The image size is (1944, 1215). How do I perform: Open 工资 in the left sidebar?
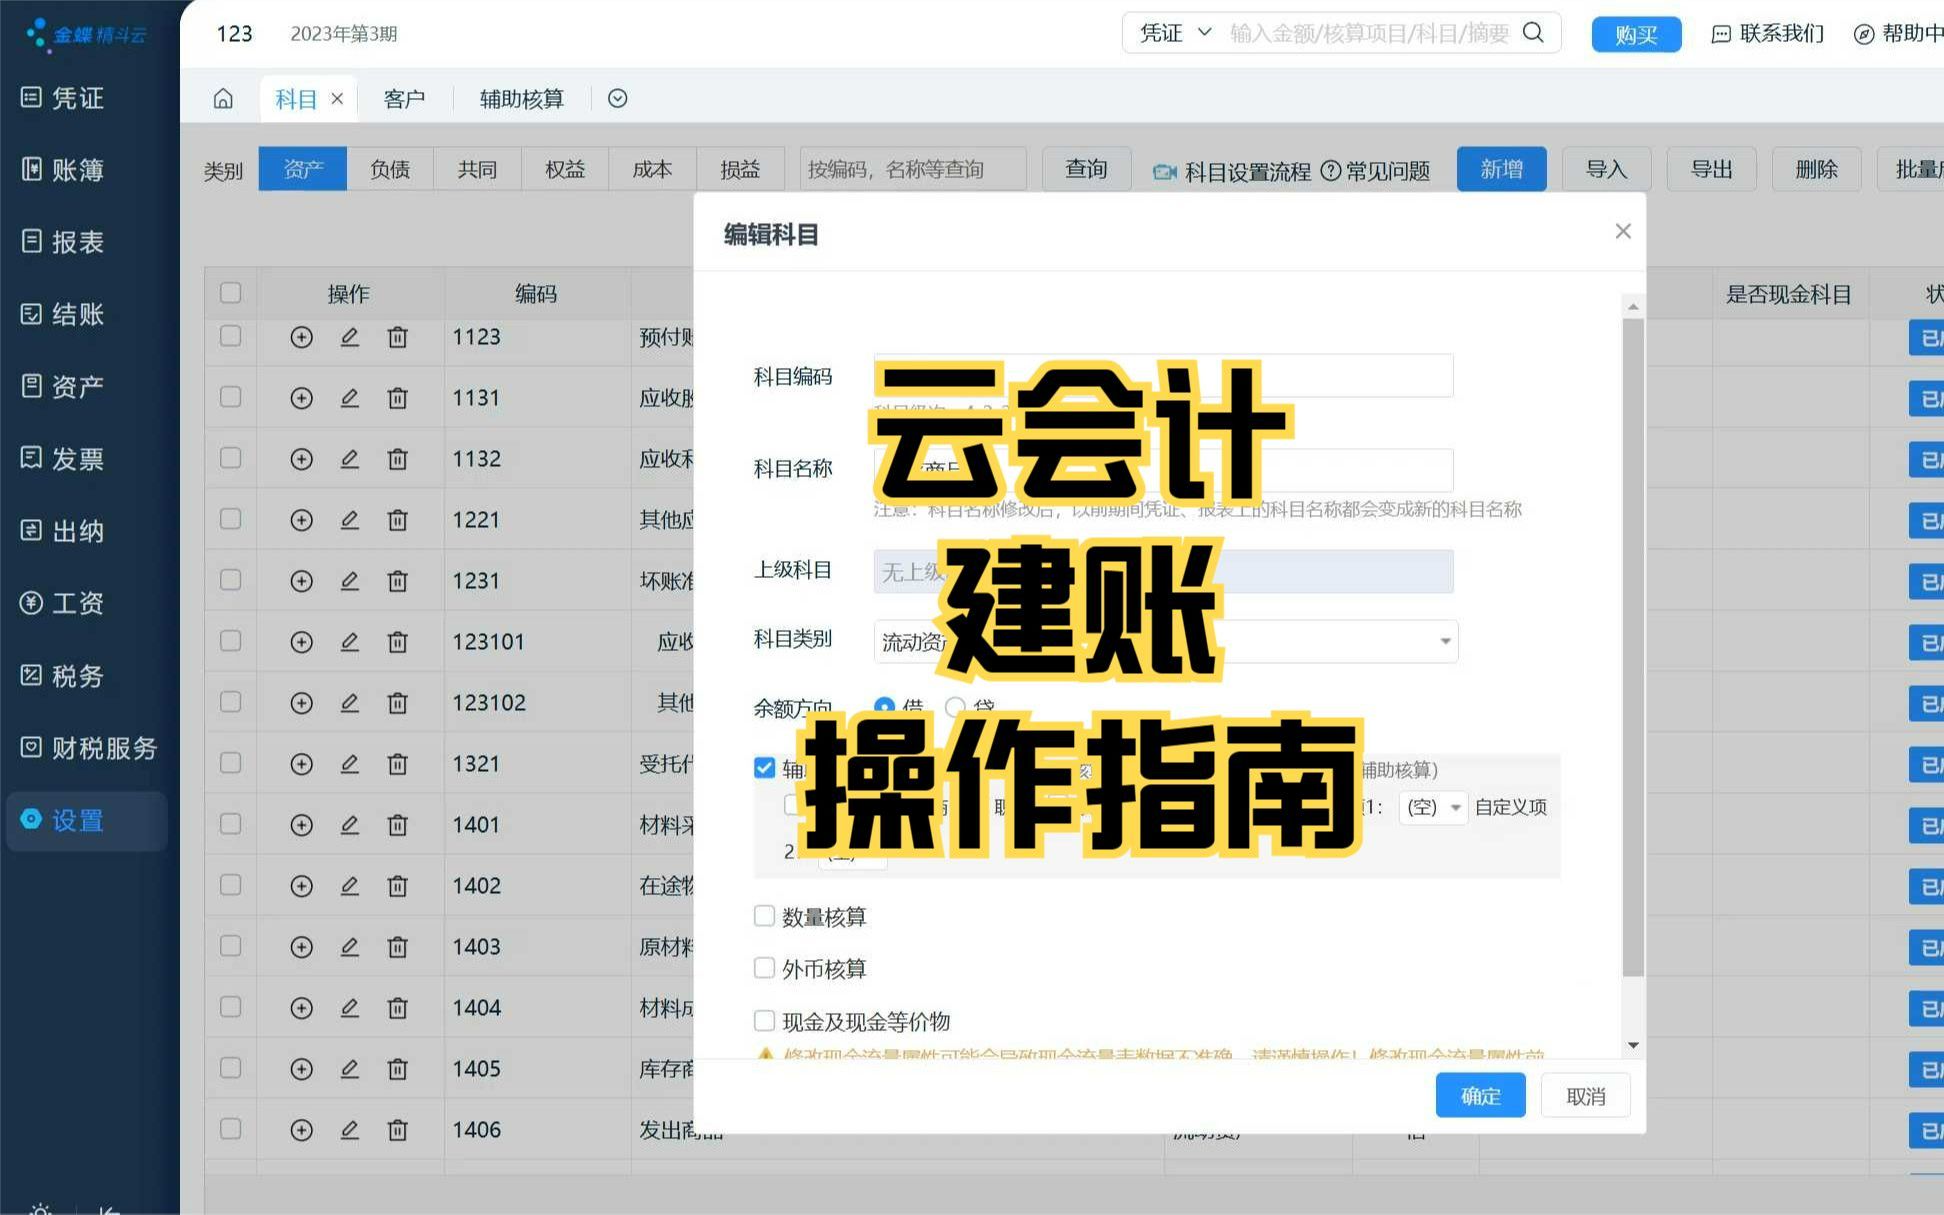(x=63, y=603)
